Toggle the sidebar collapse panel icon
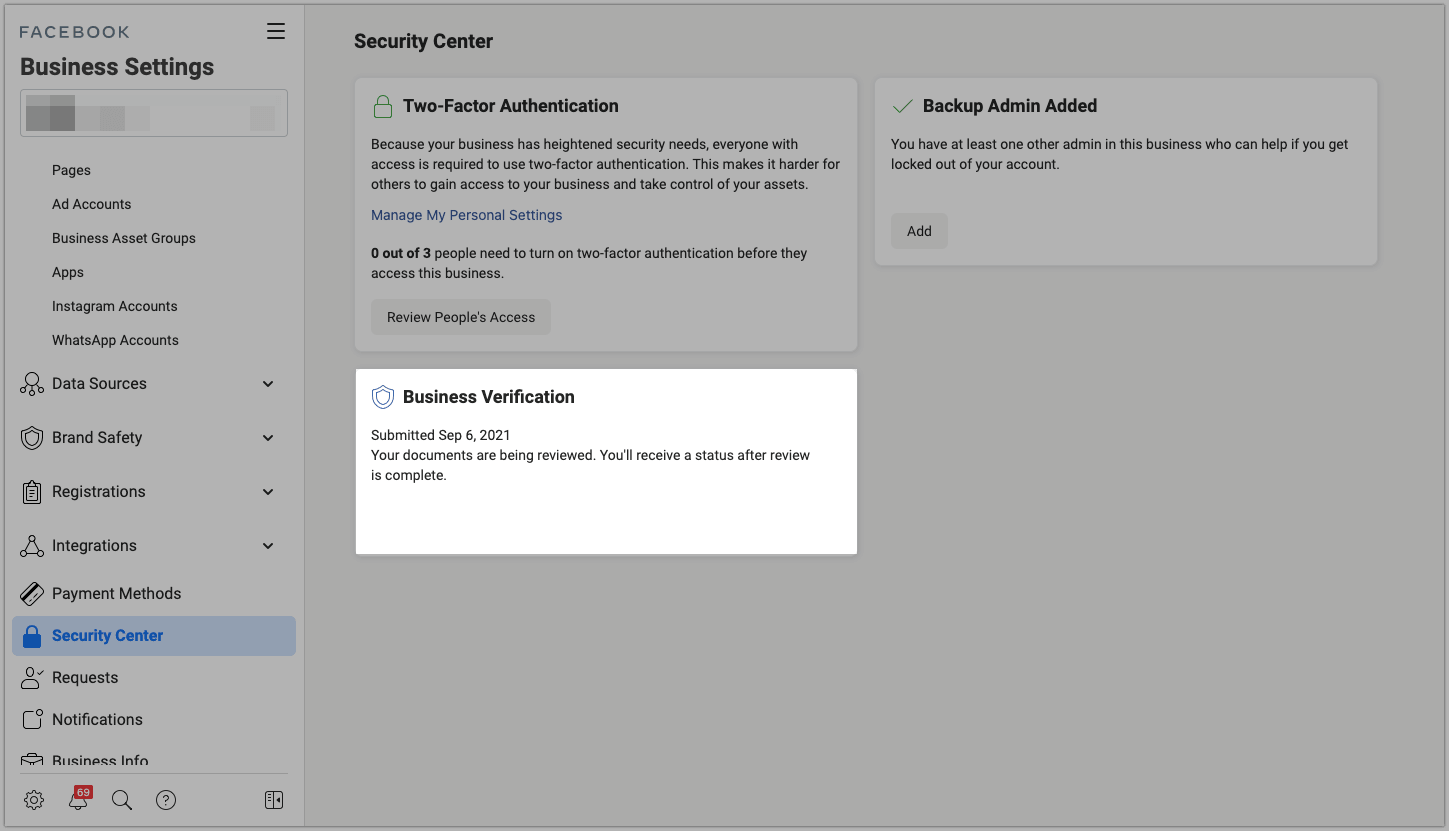Viewport: 1449px width, 831px height. [274, 800]
